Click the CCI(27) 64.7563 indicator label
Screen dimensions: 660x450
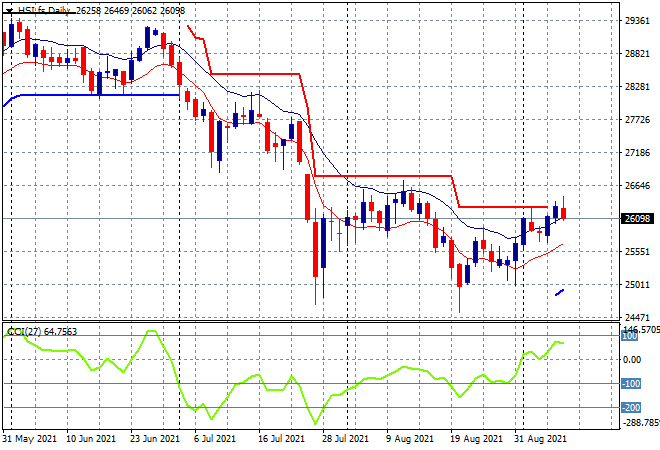(43, 332)
